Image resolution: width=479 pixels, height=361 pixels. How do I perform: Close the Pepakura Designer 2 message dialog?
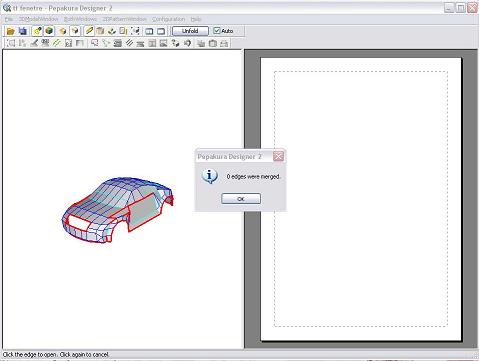click(x=278, y=156)
